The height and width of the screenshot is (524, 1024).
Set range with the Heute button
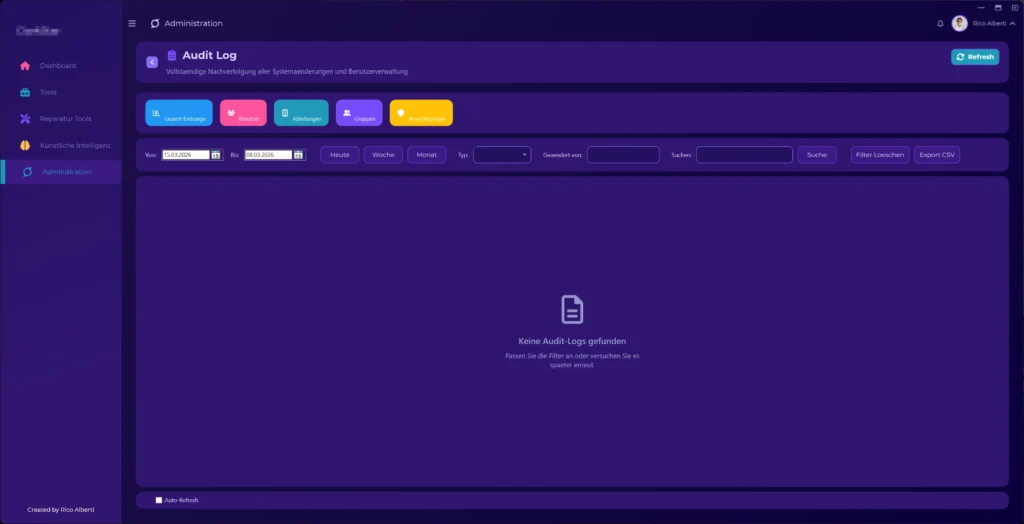(340, 155)
